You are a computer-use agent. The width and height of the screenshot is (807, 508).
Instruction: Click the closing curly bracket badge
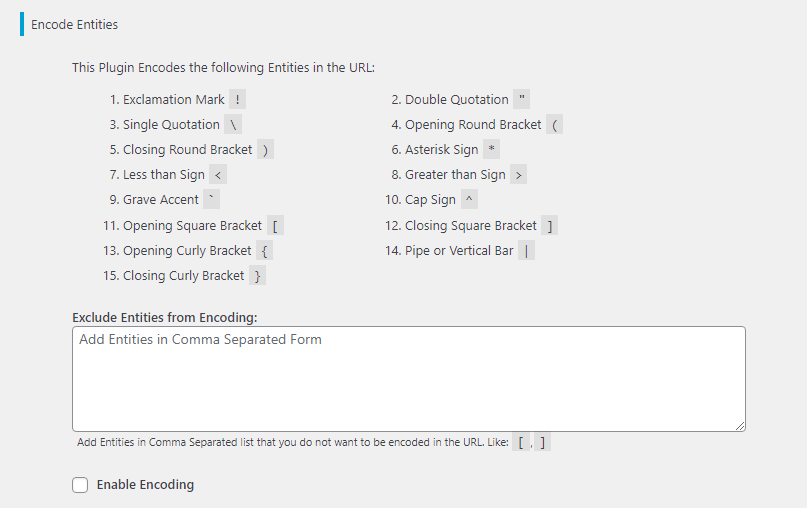[257, 275]
